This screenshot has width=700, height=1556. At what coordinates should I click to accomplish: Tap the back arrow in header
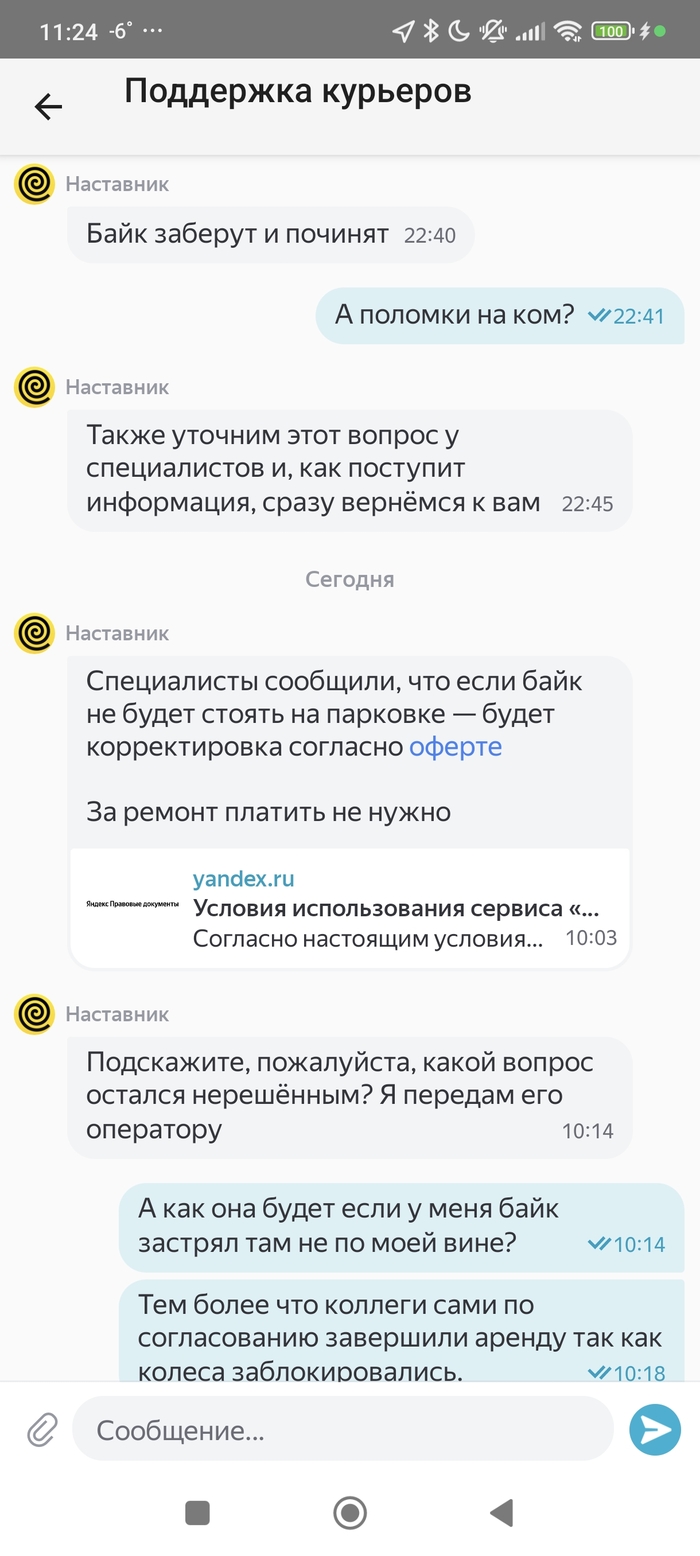point(48,106)
